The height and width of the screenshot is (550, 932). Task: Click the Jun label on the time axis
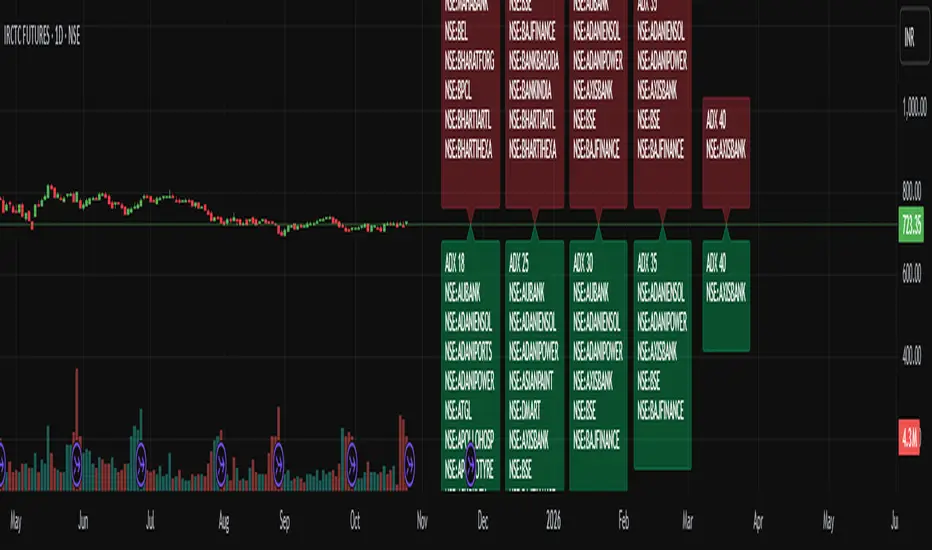pyautogui.click(x=83, y=521)
